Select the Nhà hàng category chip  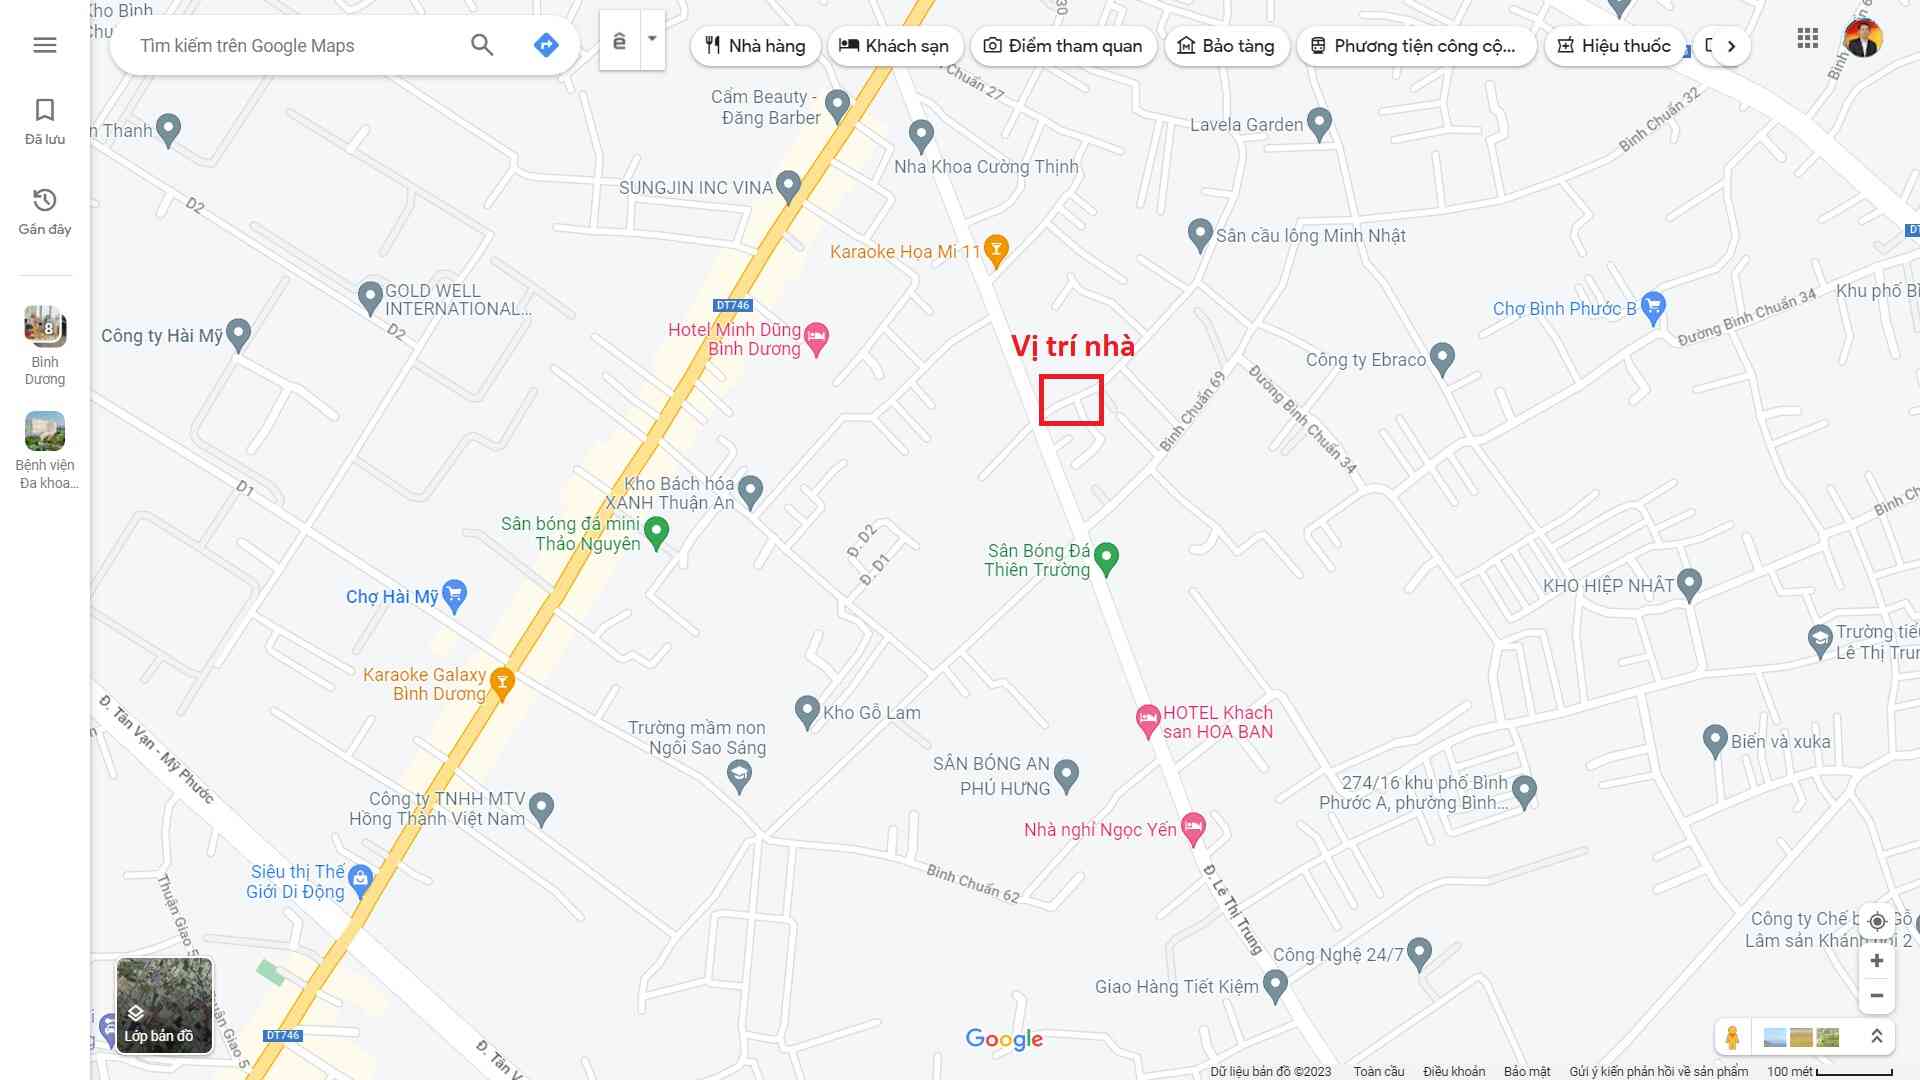pyautogui.click(x=755, y=46)
